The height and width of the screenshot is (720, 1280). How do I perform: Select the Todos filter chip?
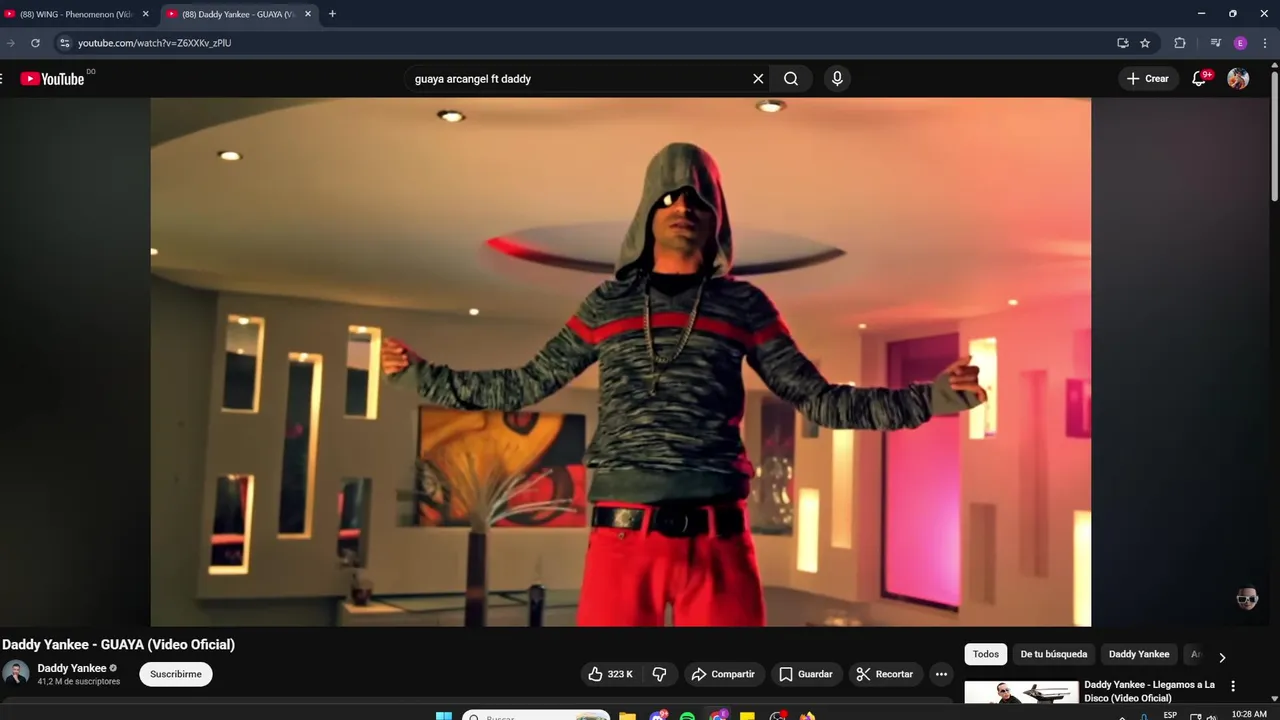point(986,654)
